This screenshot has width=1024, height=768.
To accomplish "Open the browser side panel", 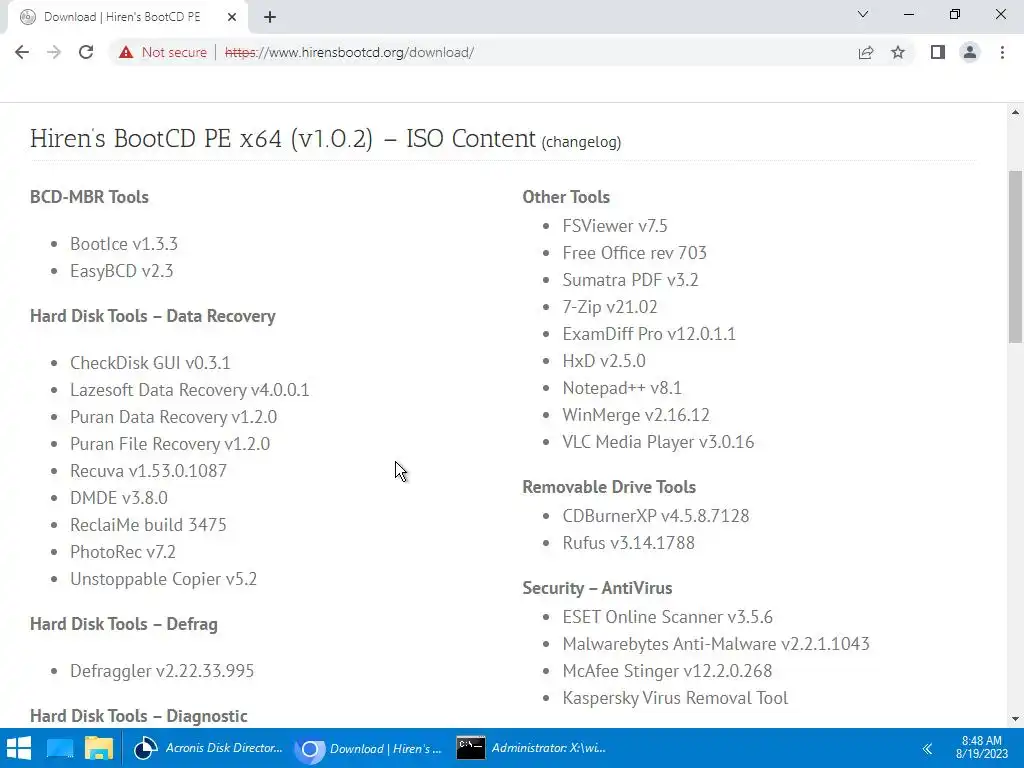I will 938,52.
